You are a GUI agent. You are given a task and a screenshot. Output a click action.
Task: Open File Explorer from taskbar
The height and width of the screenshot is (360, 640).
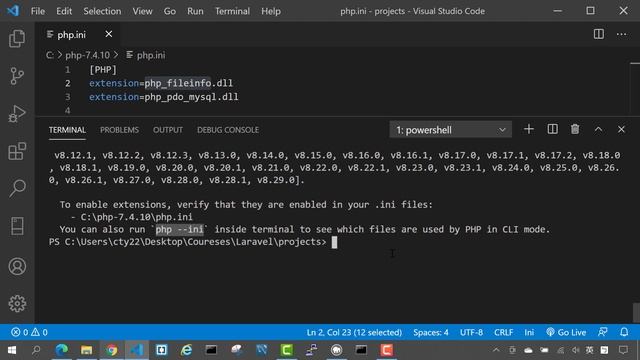pos(87,350)
